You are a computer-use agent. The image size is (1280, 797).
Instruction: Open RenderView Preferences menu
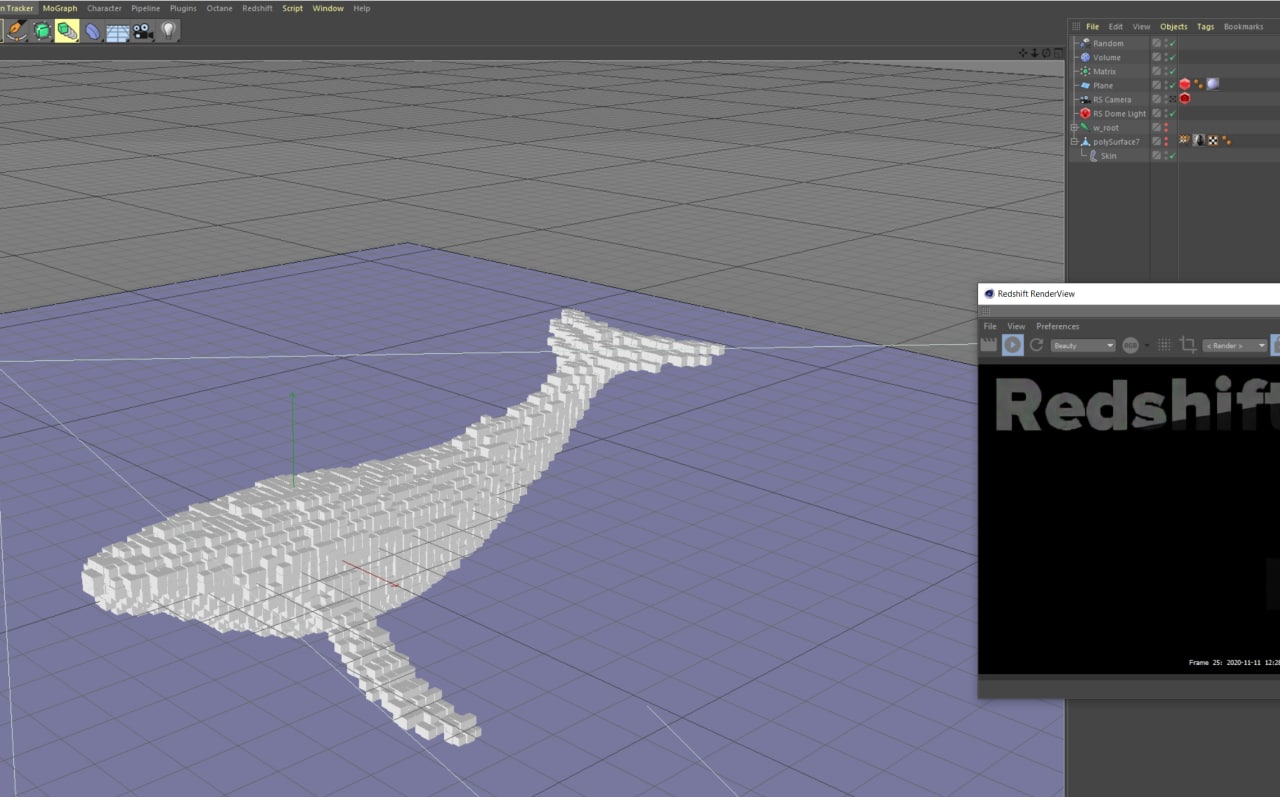tap(1058, 326)
